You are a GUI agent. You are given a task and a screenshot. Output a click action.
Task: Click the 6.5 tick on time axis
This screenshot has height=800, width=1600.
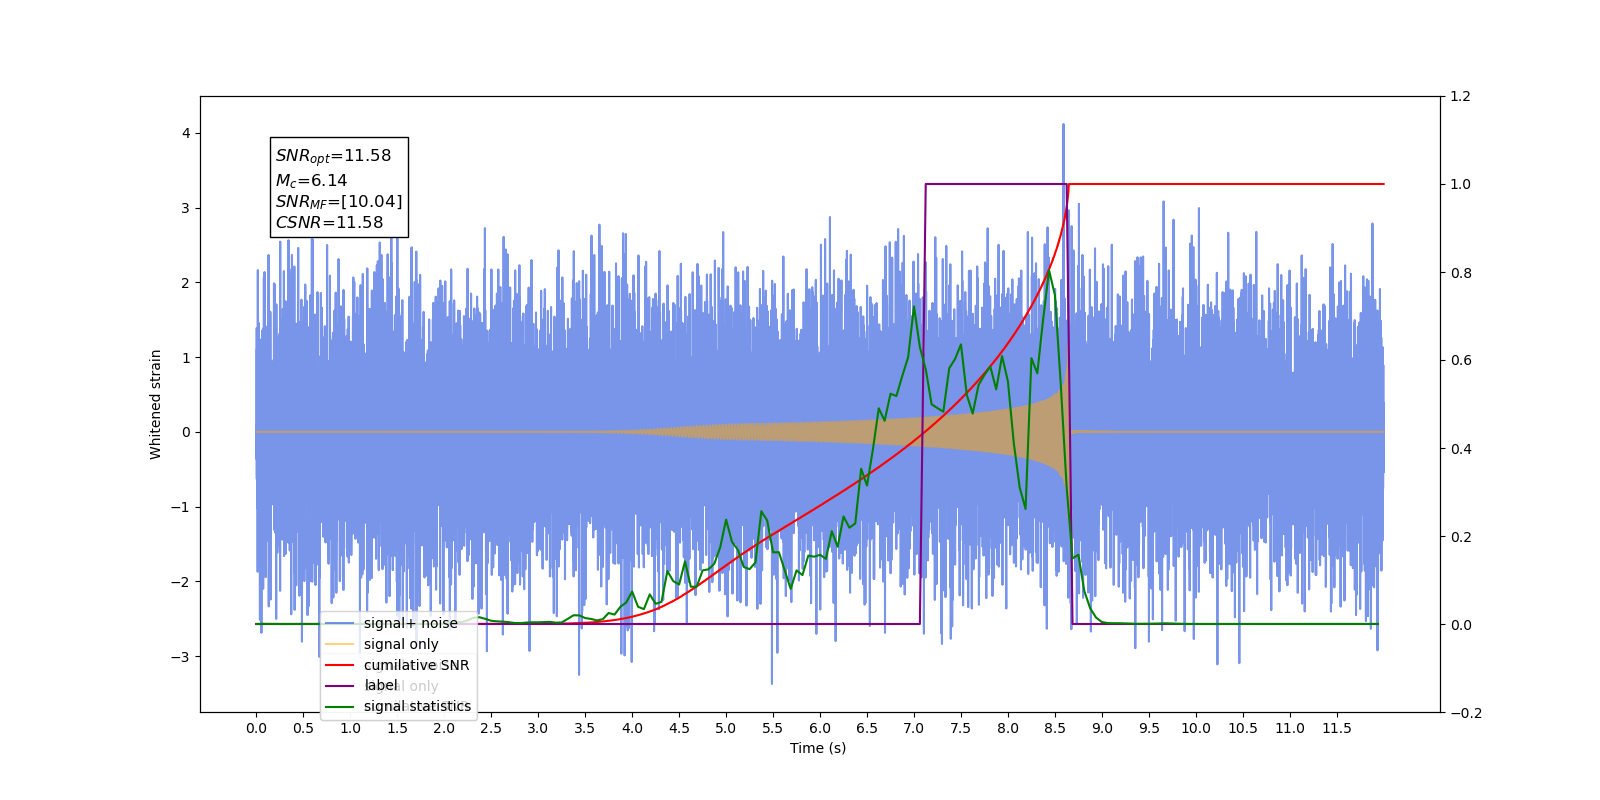pyautogui.click(x=867, y=728)
